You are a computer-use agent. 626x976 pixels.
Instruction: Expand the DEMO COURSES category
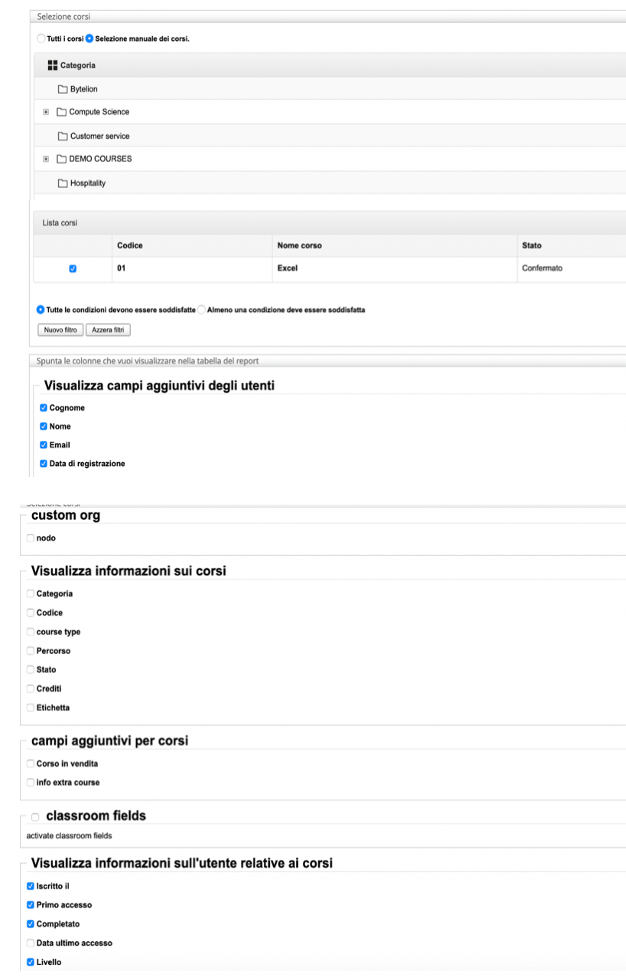(x=46, y=159)
